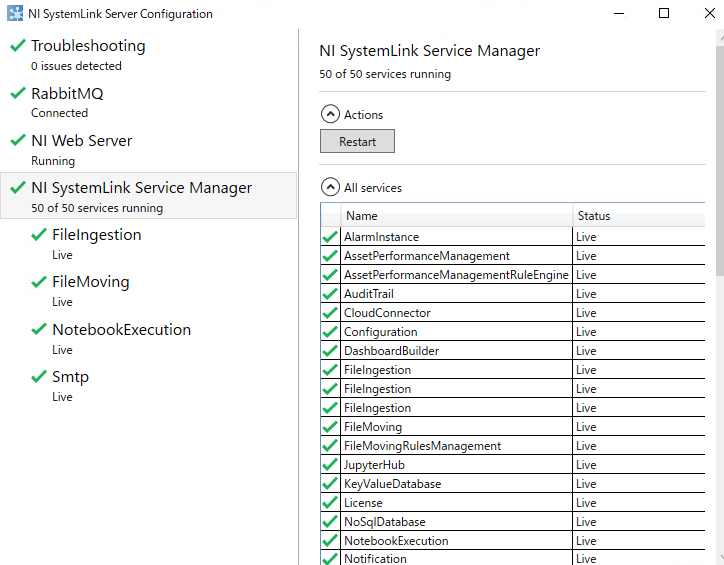Click the checkmark beside FileIngestion in sidebar
The width and height of the screenshot is (724, 565).
click(x=39, y=234)
